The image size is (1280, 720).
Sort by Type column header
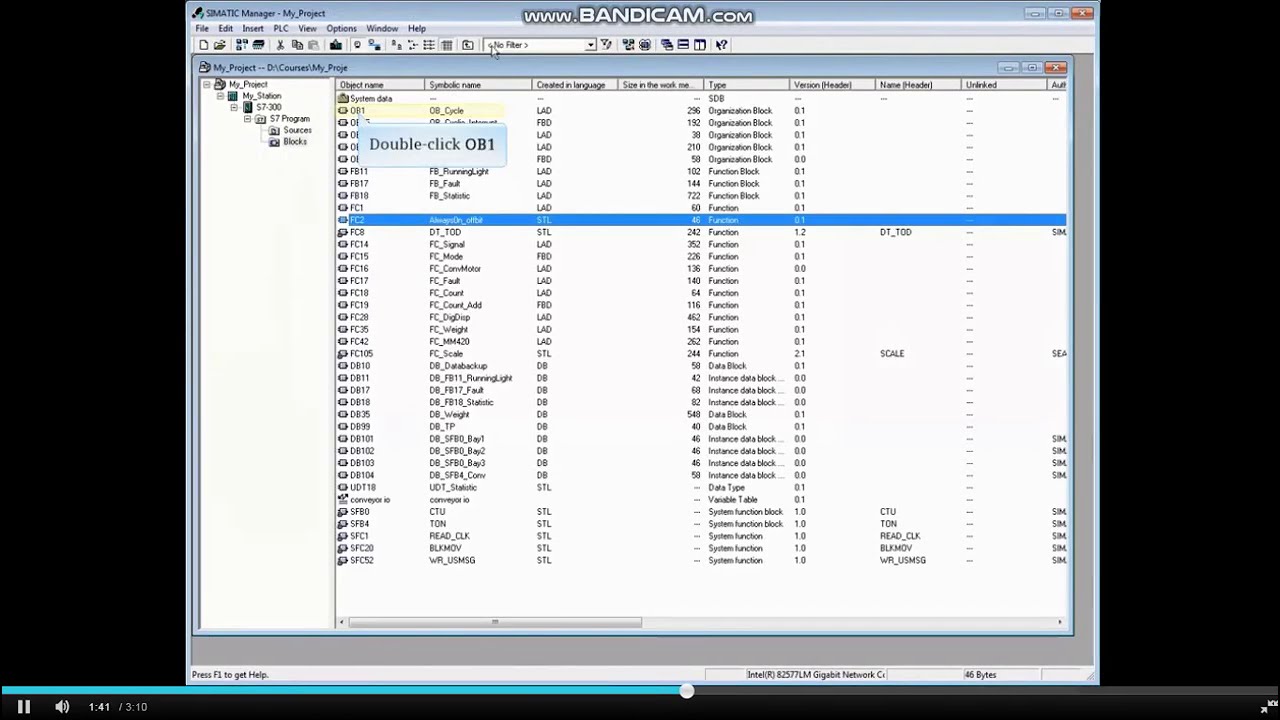(747, 85)
